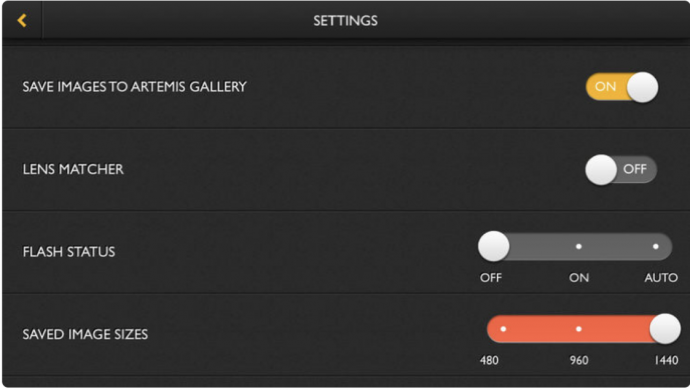Set Saved Image Sizes slider to 480 dot
The height and width of the screenshot is (390, 690).
pyautogui.click(x=503, y=329)
